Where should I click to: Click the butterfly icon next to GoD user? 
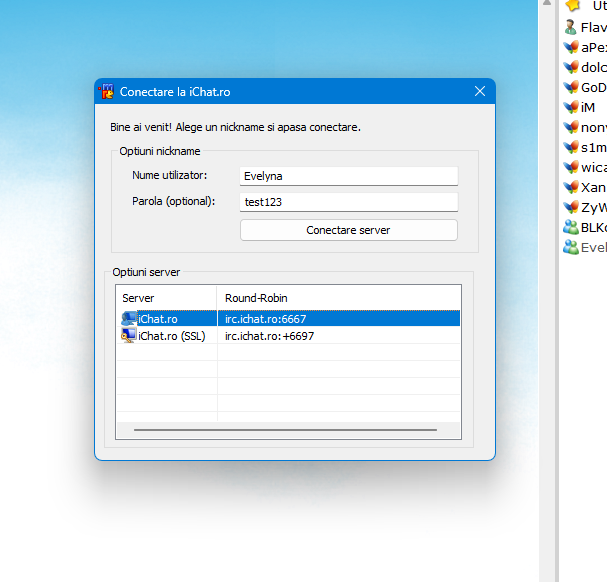coord(571,87)
